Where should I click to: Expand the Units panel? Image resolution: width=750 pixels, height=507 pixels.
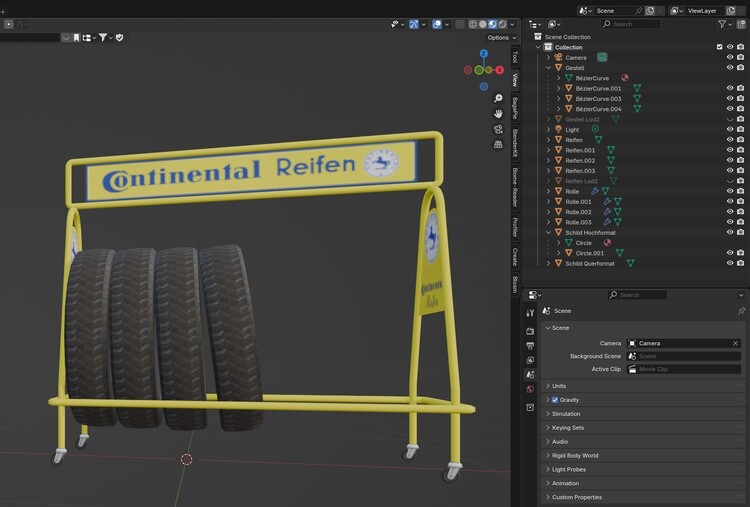(x=558, y=386)
